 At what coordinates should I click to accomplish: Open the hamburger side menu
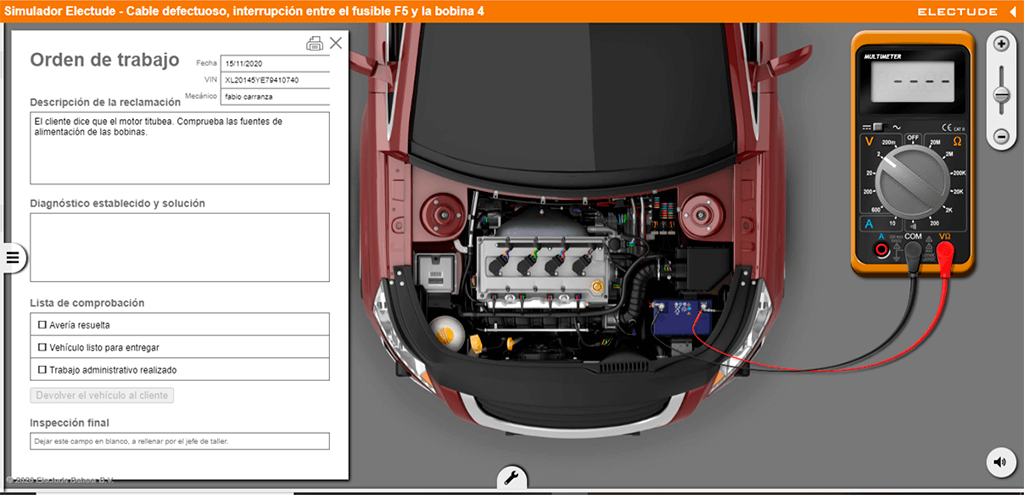(13, 258)
